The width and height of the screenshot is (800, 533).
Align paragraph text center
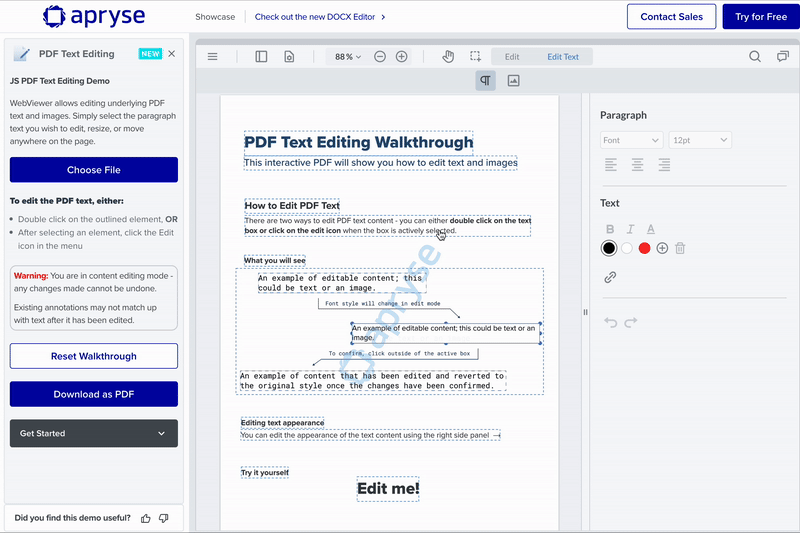pyautogui.click(x=637, y=164)
